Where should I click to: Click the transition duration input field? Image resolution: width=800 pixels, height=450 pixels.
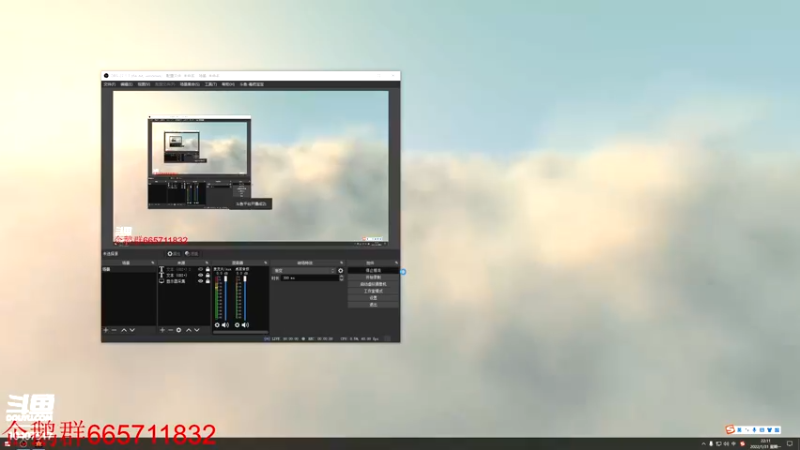pos(310,278)
